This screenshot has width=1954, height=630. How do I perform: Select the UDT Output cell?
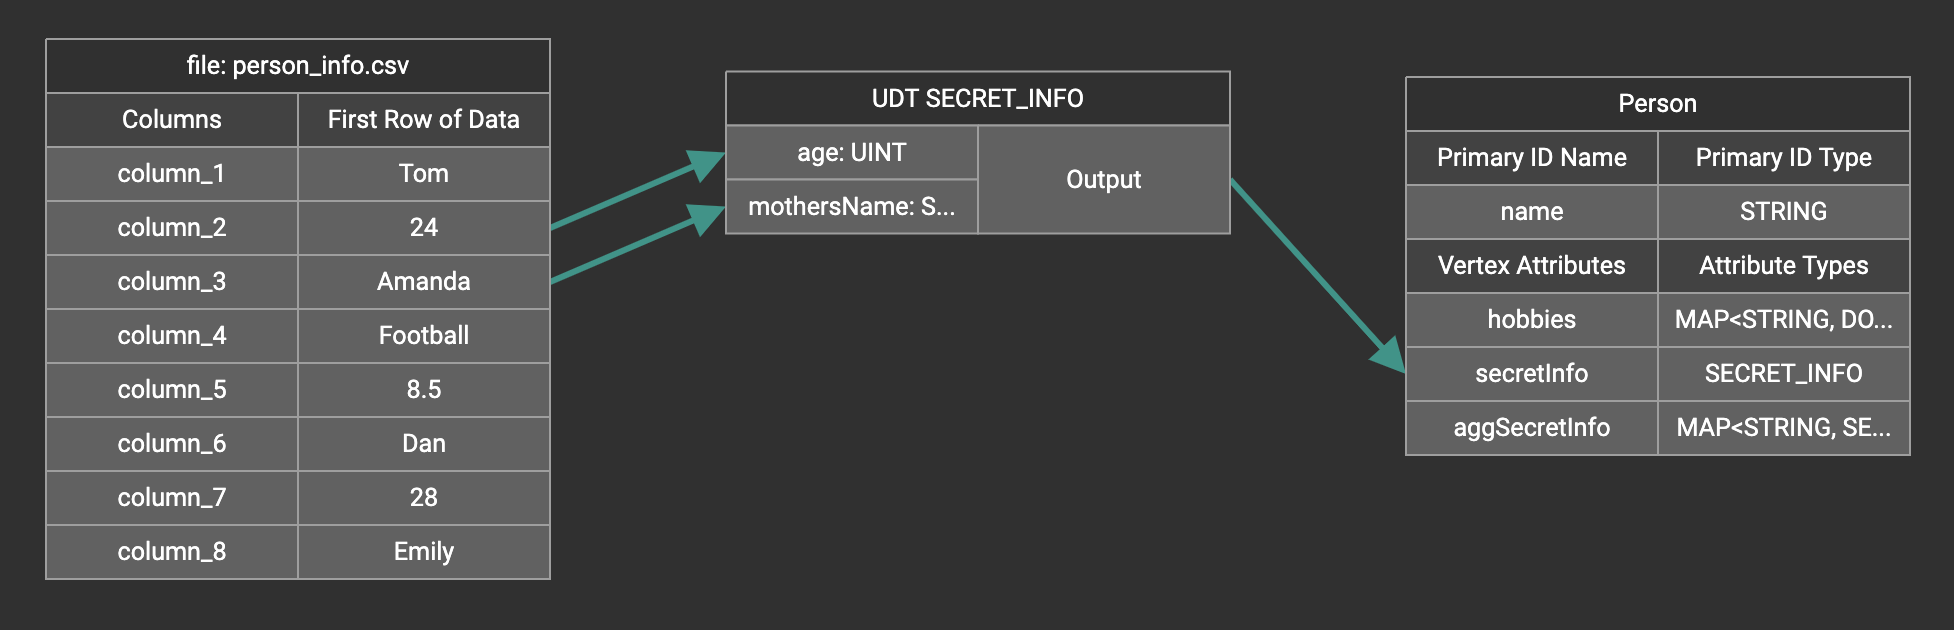[1103, 179]
